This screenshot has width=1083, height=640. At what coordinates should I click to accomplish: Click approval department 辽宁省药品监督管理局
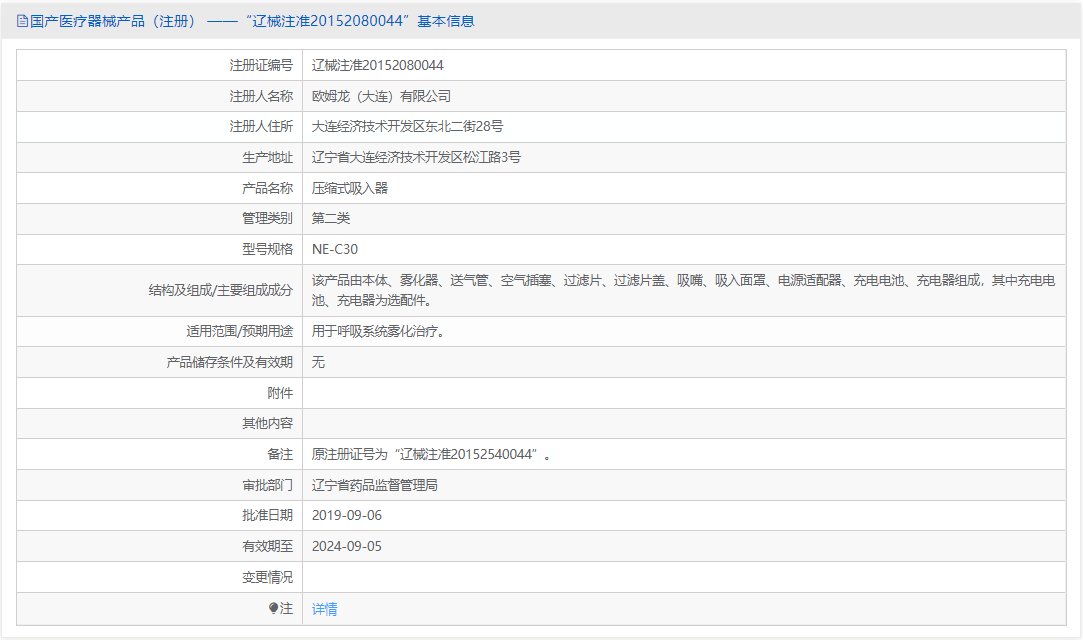pos(374,485)
